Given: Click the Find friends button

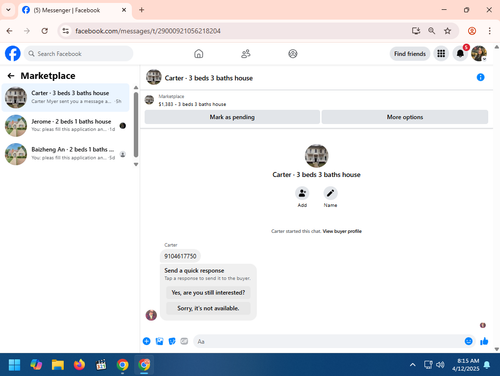Looking at the screenshot, I should coord(410,54).
